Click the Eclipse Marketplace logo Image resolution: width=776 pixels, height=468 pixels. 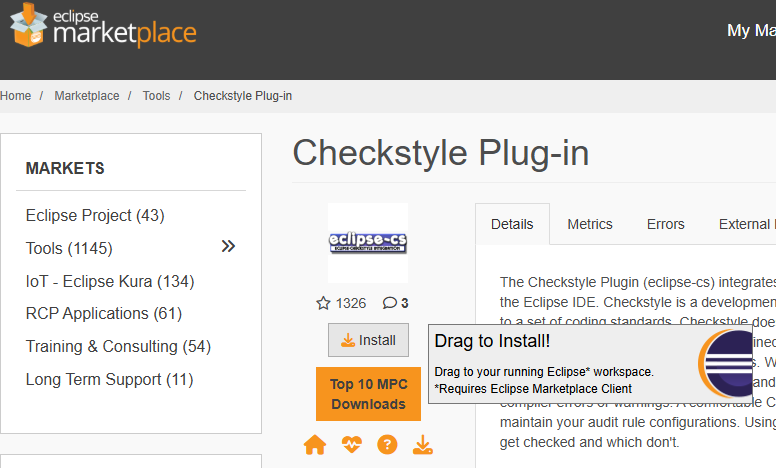click(103, 26)
